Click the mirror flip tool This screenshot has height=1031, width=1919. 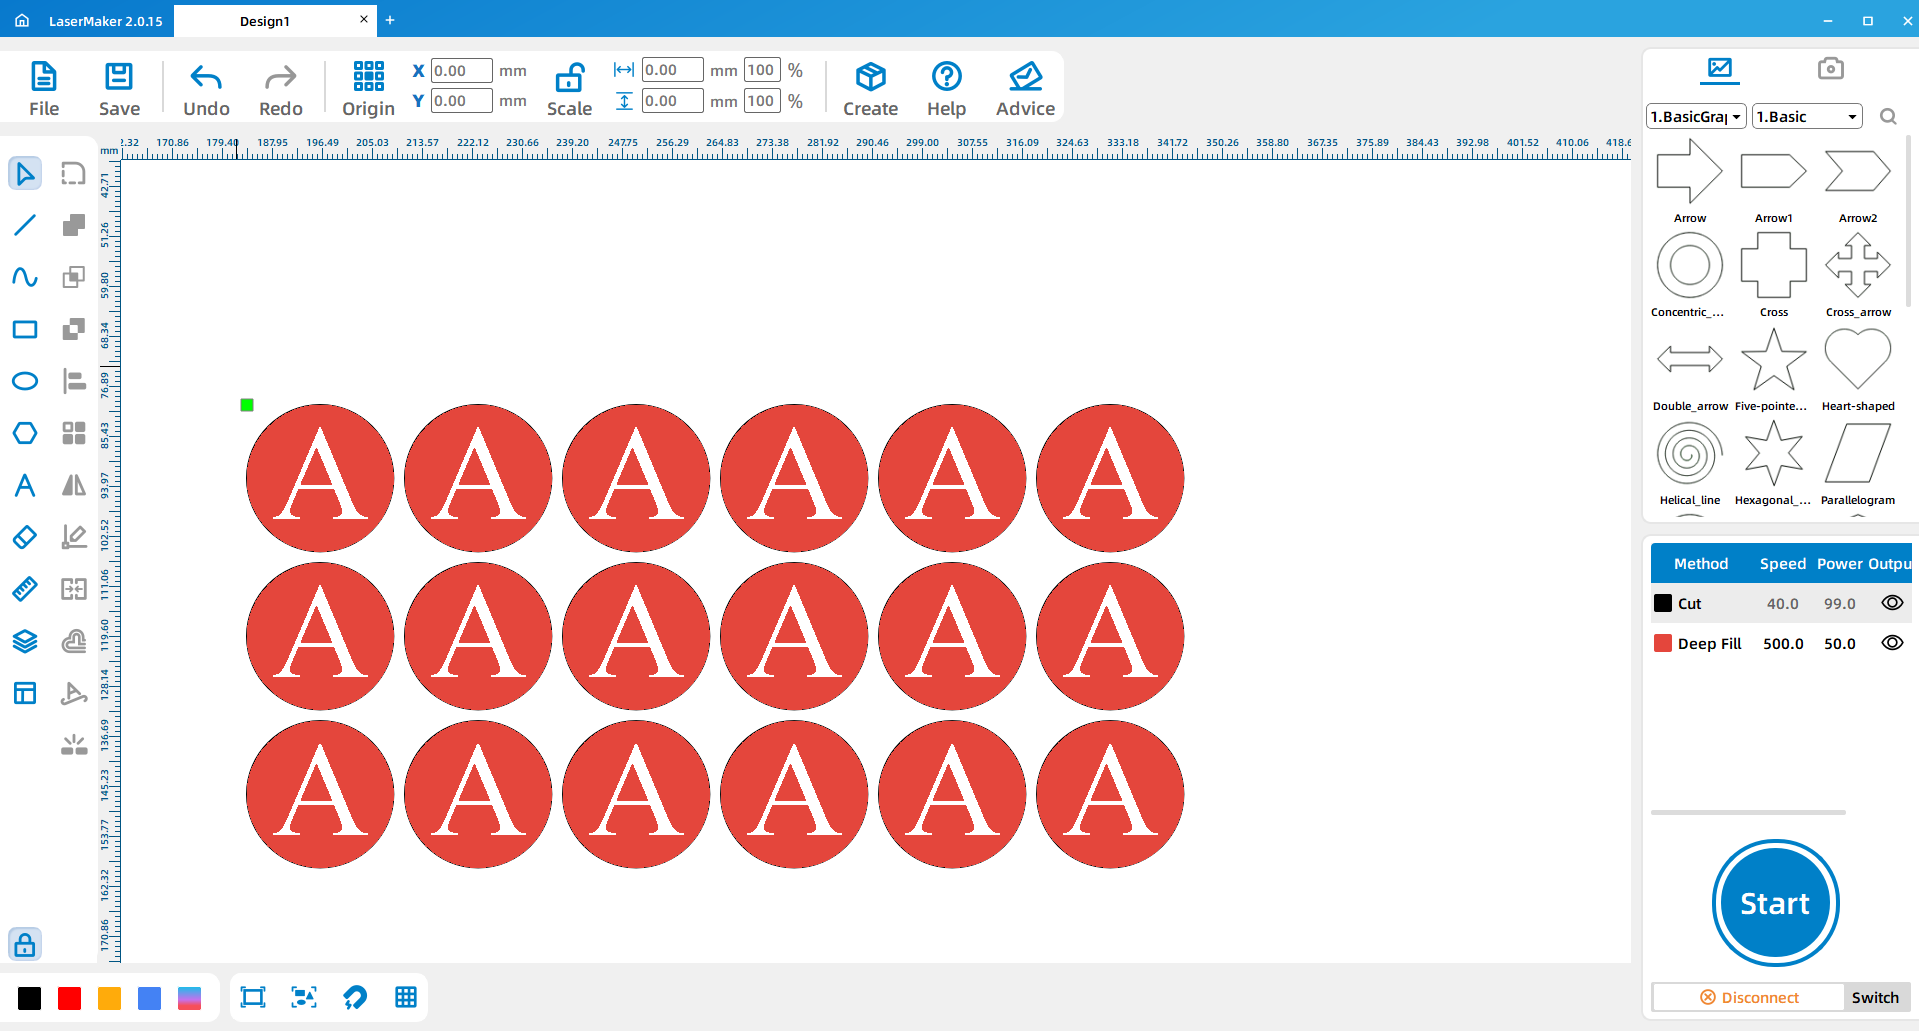(x=74, y=485)
